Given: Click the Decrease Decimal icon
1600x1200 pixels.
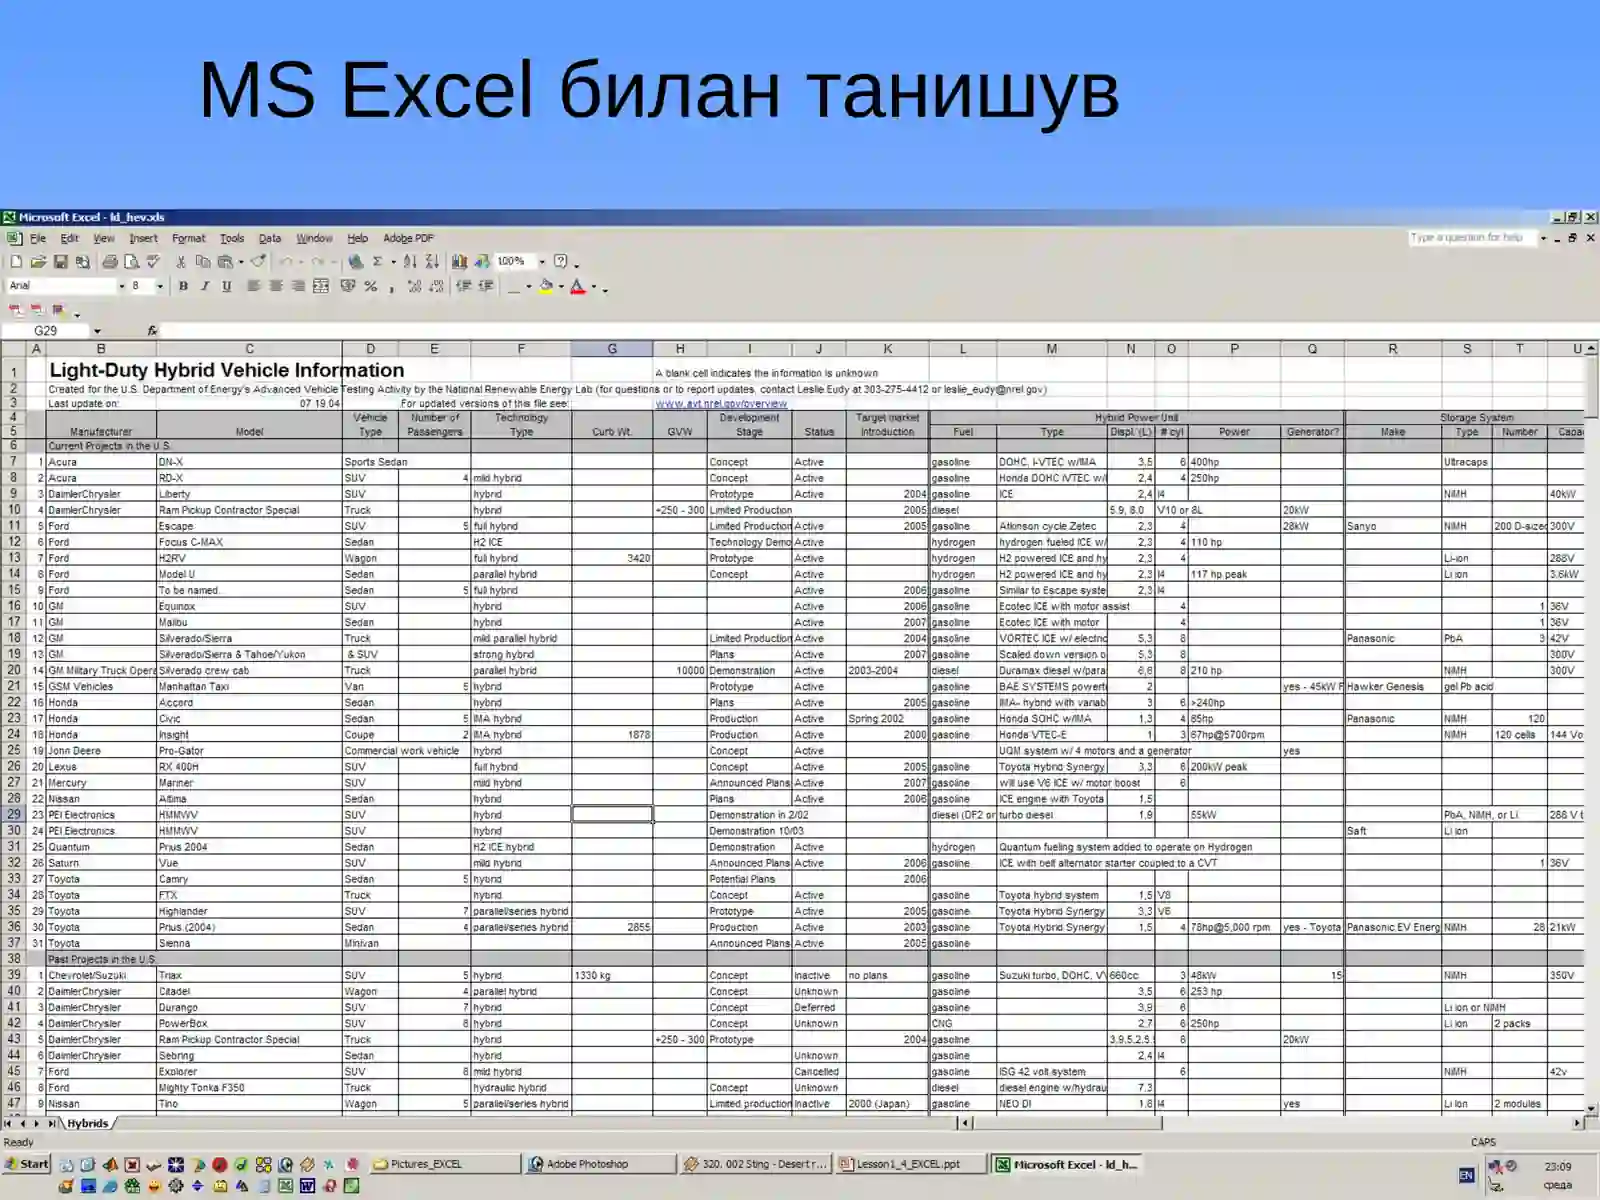Looking at the screenshot, I should coord(437,286).
